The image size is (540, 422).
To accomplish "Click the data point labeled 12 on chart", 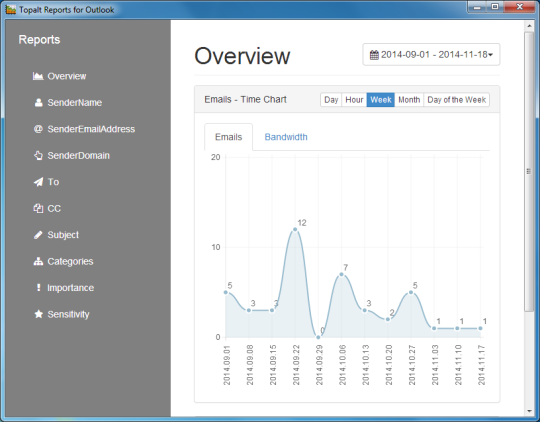I will coord(295,229).
